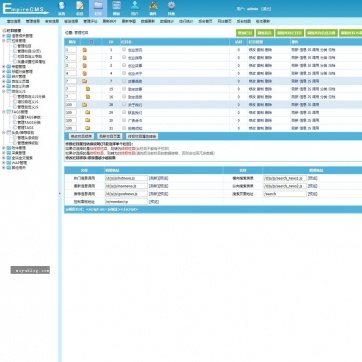Tick the checkbox in row ID 28

click(124, 104)
